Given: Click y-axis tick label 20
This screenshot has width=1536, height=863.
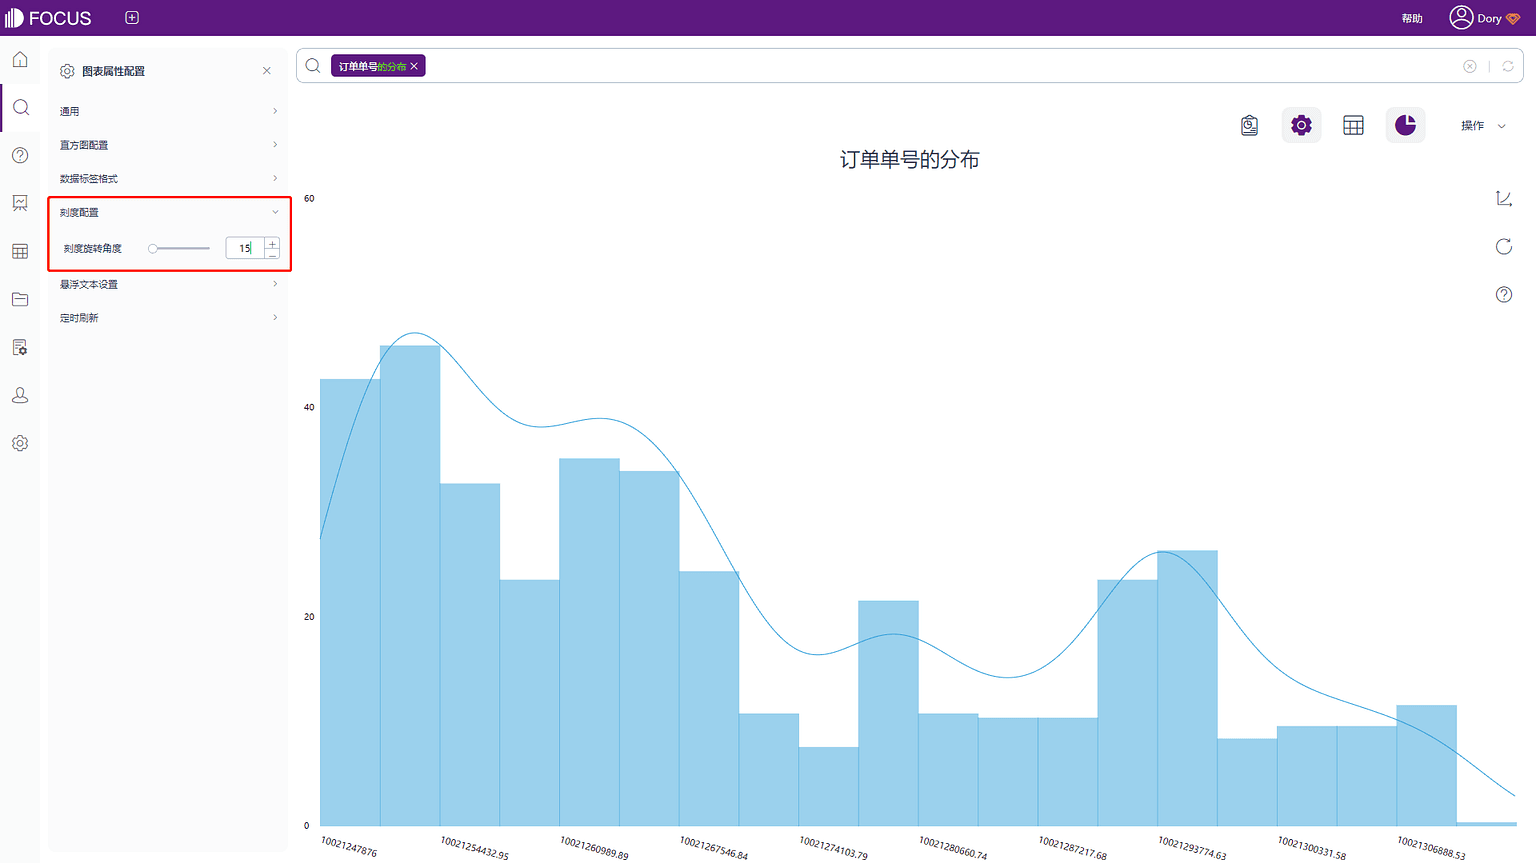Looking at the screenshot, I should click(x=309, y=616).
